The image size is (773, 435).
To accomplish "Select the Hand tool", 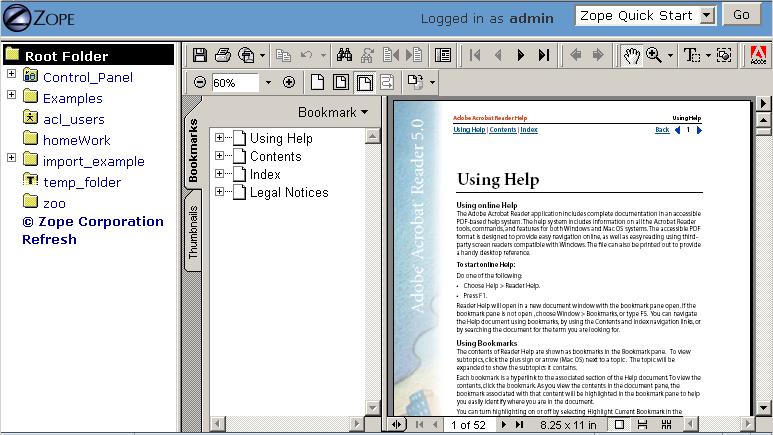I will 632,55.
